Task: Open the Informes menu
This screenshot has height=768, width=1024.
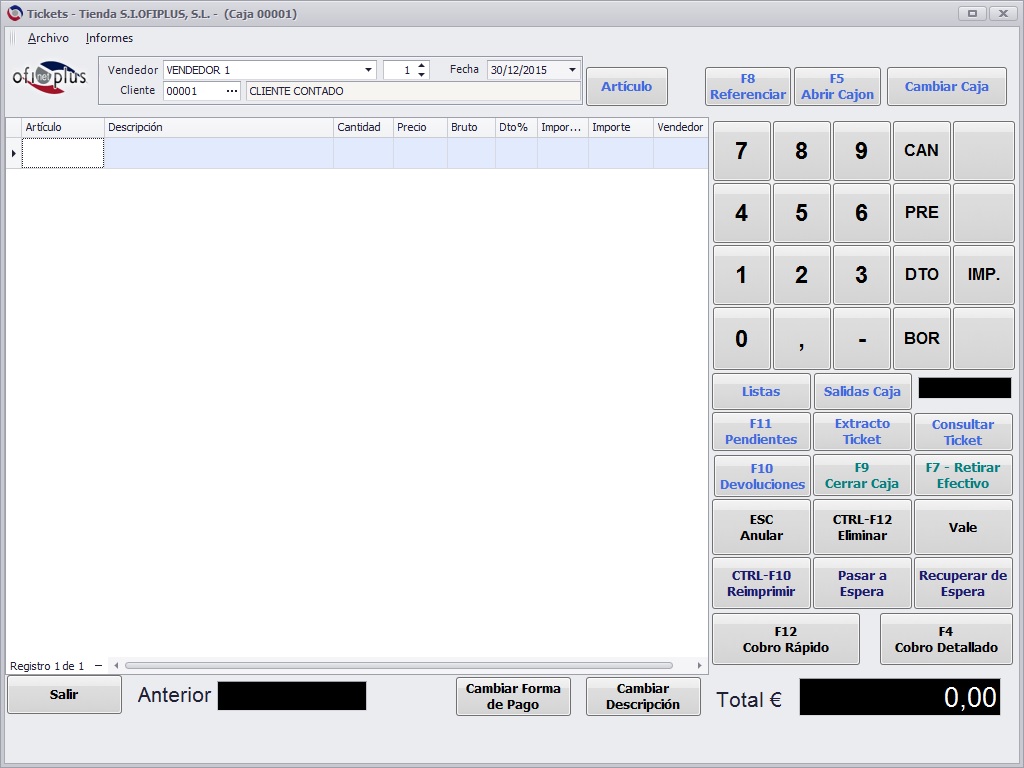Action: (109, 38)
